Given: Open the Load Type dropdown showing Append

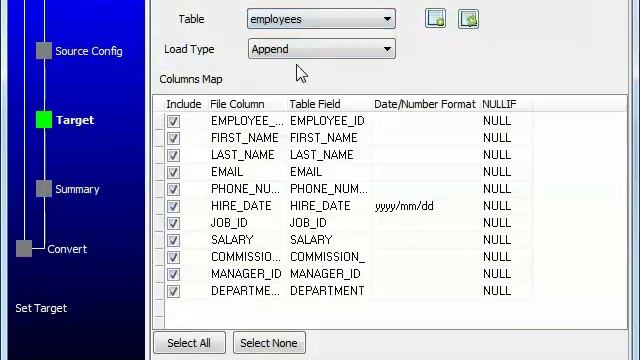Looking at the screenshot, I should (321, 49).
